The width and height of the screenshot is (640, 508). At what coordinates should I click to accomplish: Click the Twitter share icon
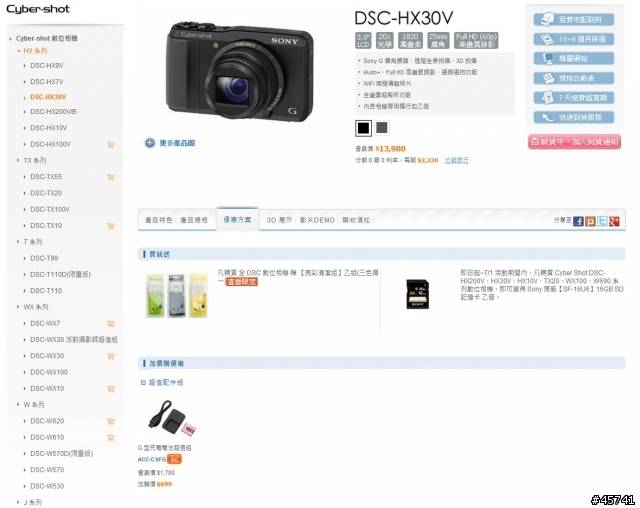602,221
